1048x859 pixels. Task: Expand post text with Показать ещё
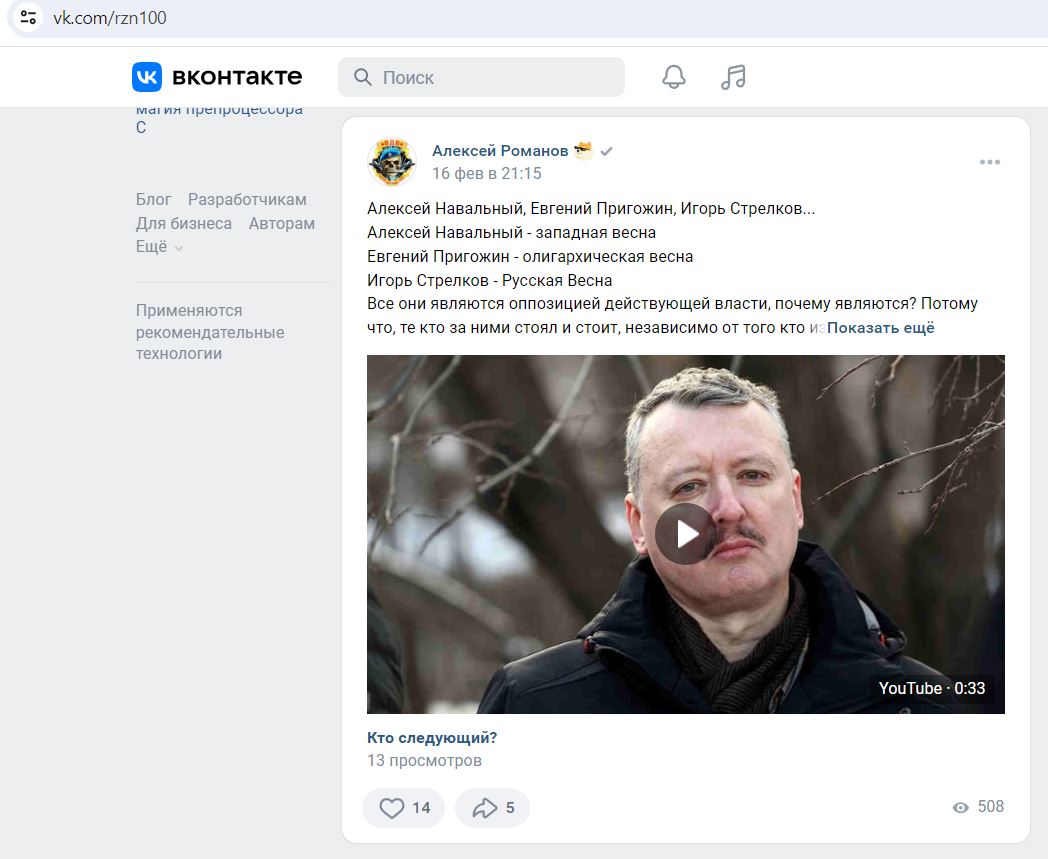[880, 328]
